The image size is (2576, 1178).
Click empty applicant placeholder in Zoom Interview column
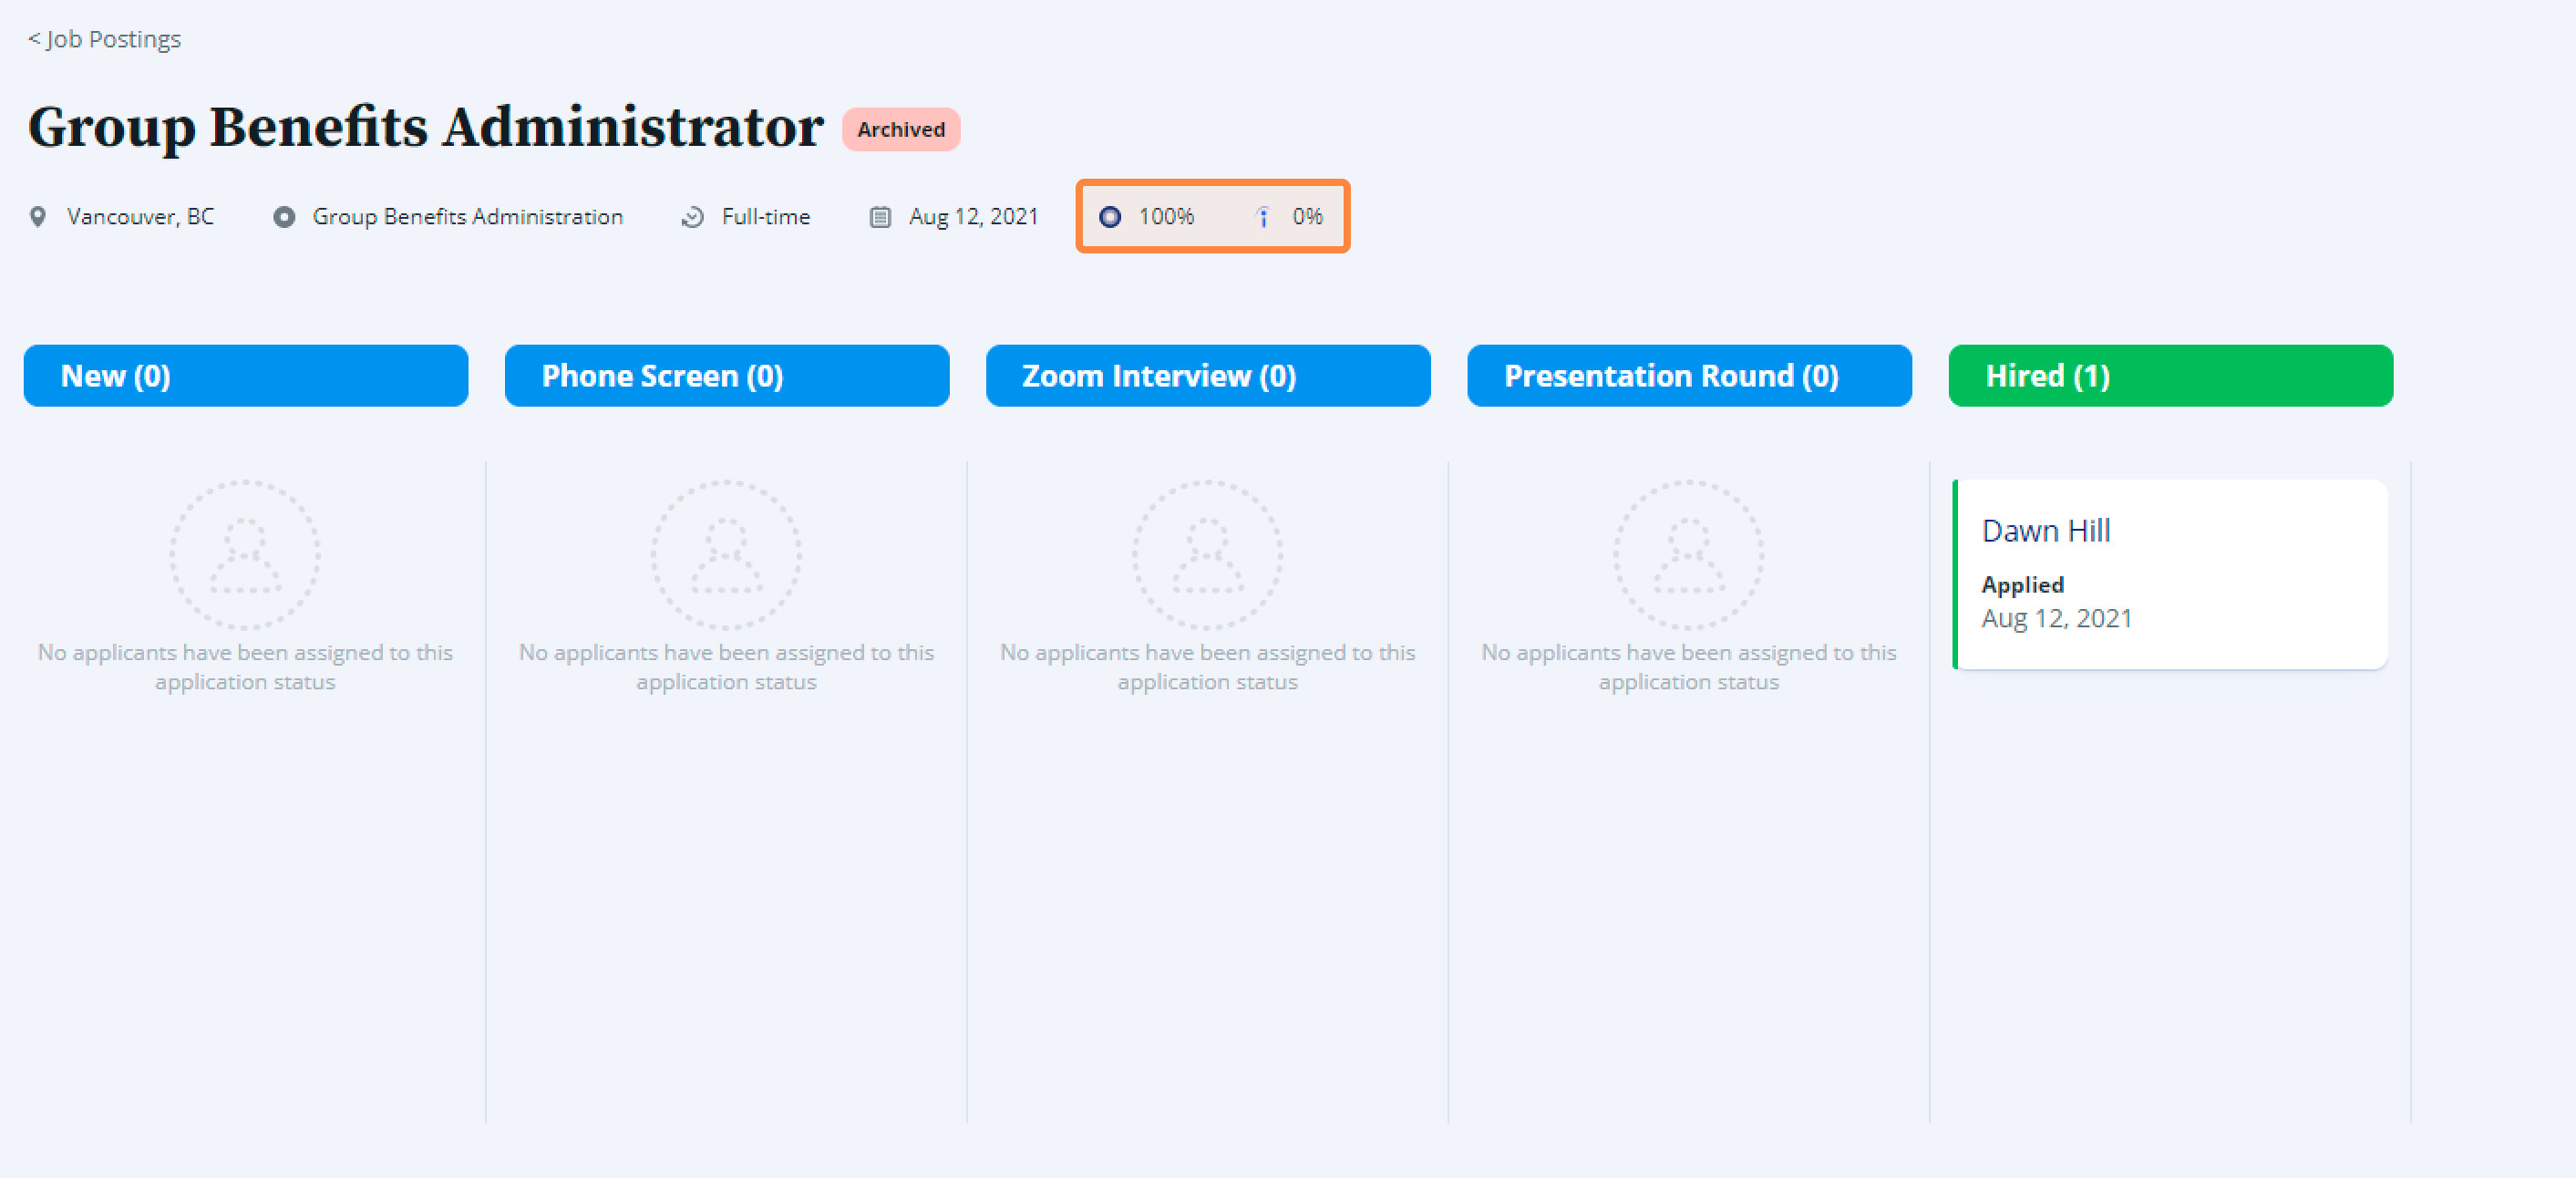click(1207, 555)
